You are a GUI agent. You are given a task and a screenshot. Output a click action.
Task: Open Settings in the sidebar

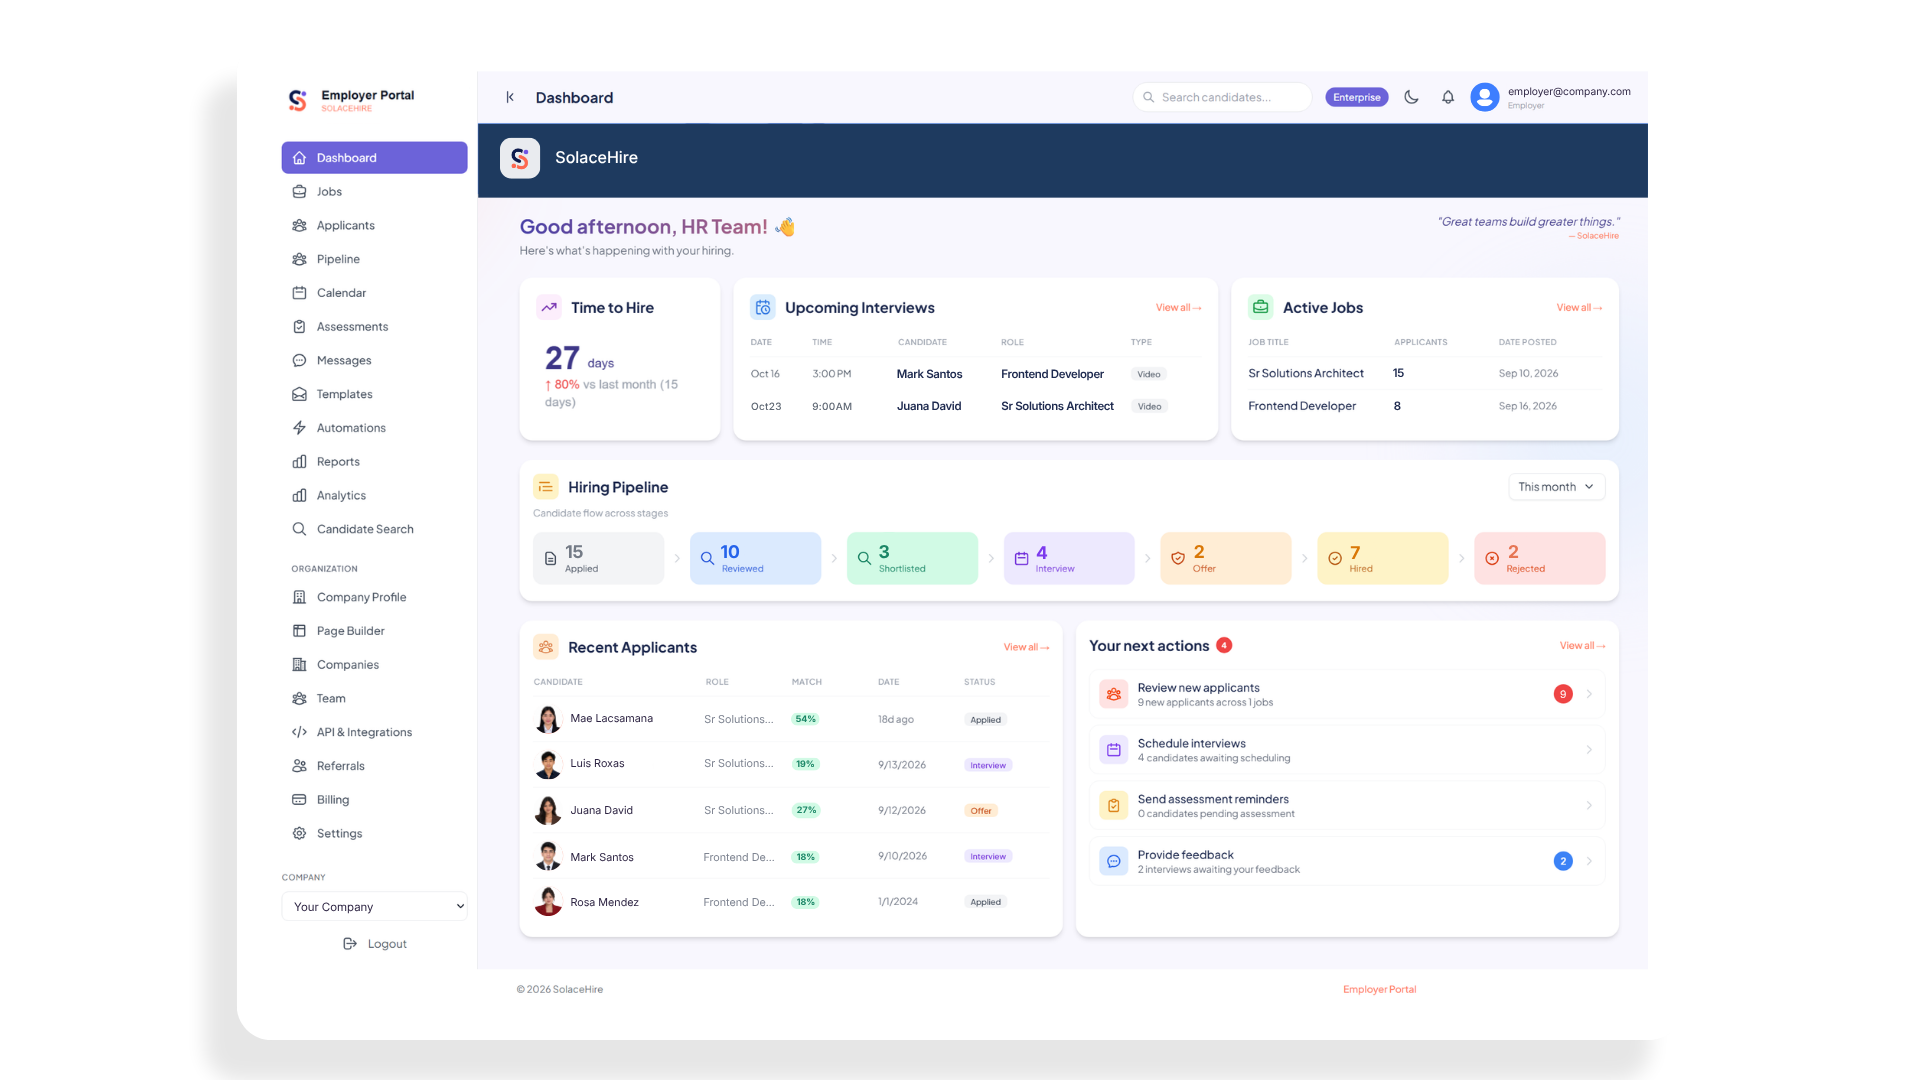[x=374, y=834]
